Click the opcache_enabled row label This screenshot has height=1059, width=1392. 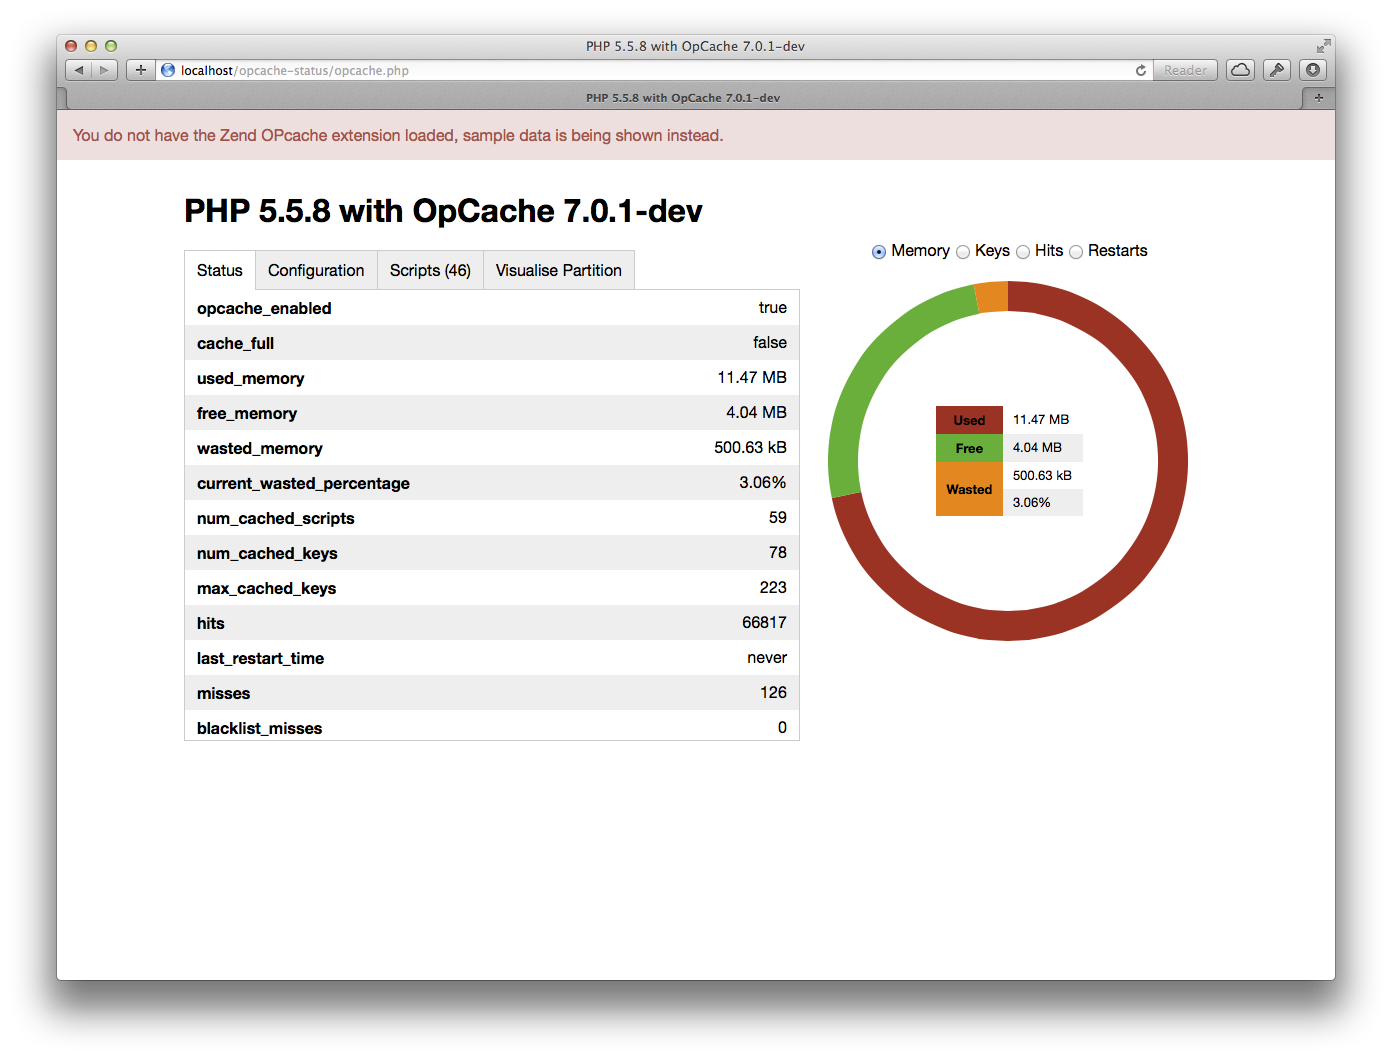point(264,308)
